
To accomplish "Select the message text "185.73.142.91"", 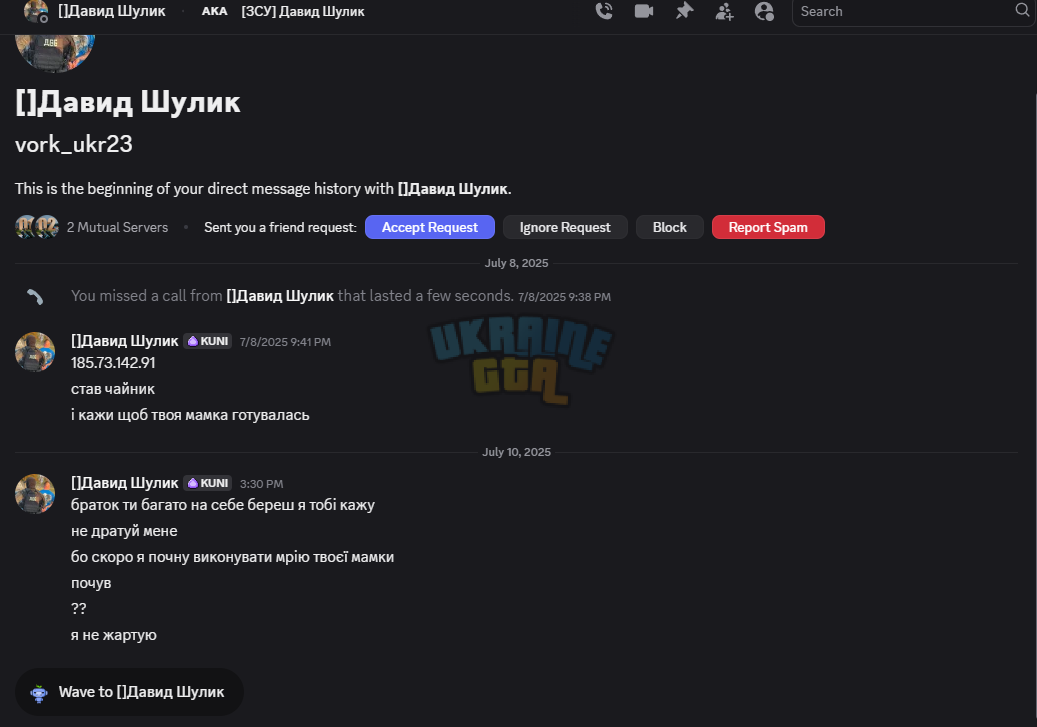I will click(113, 363).
